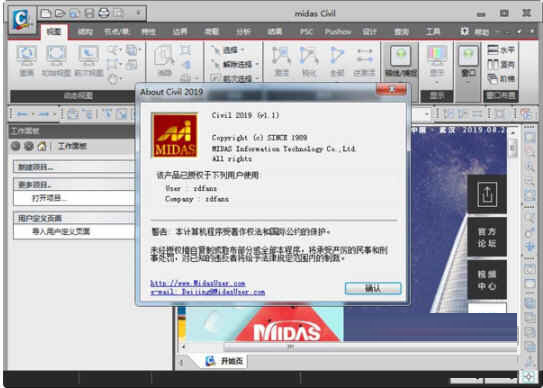Tile windows with 竖向 vertical

click(x=501, y=64)
